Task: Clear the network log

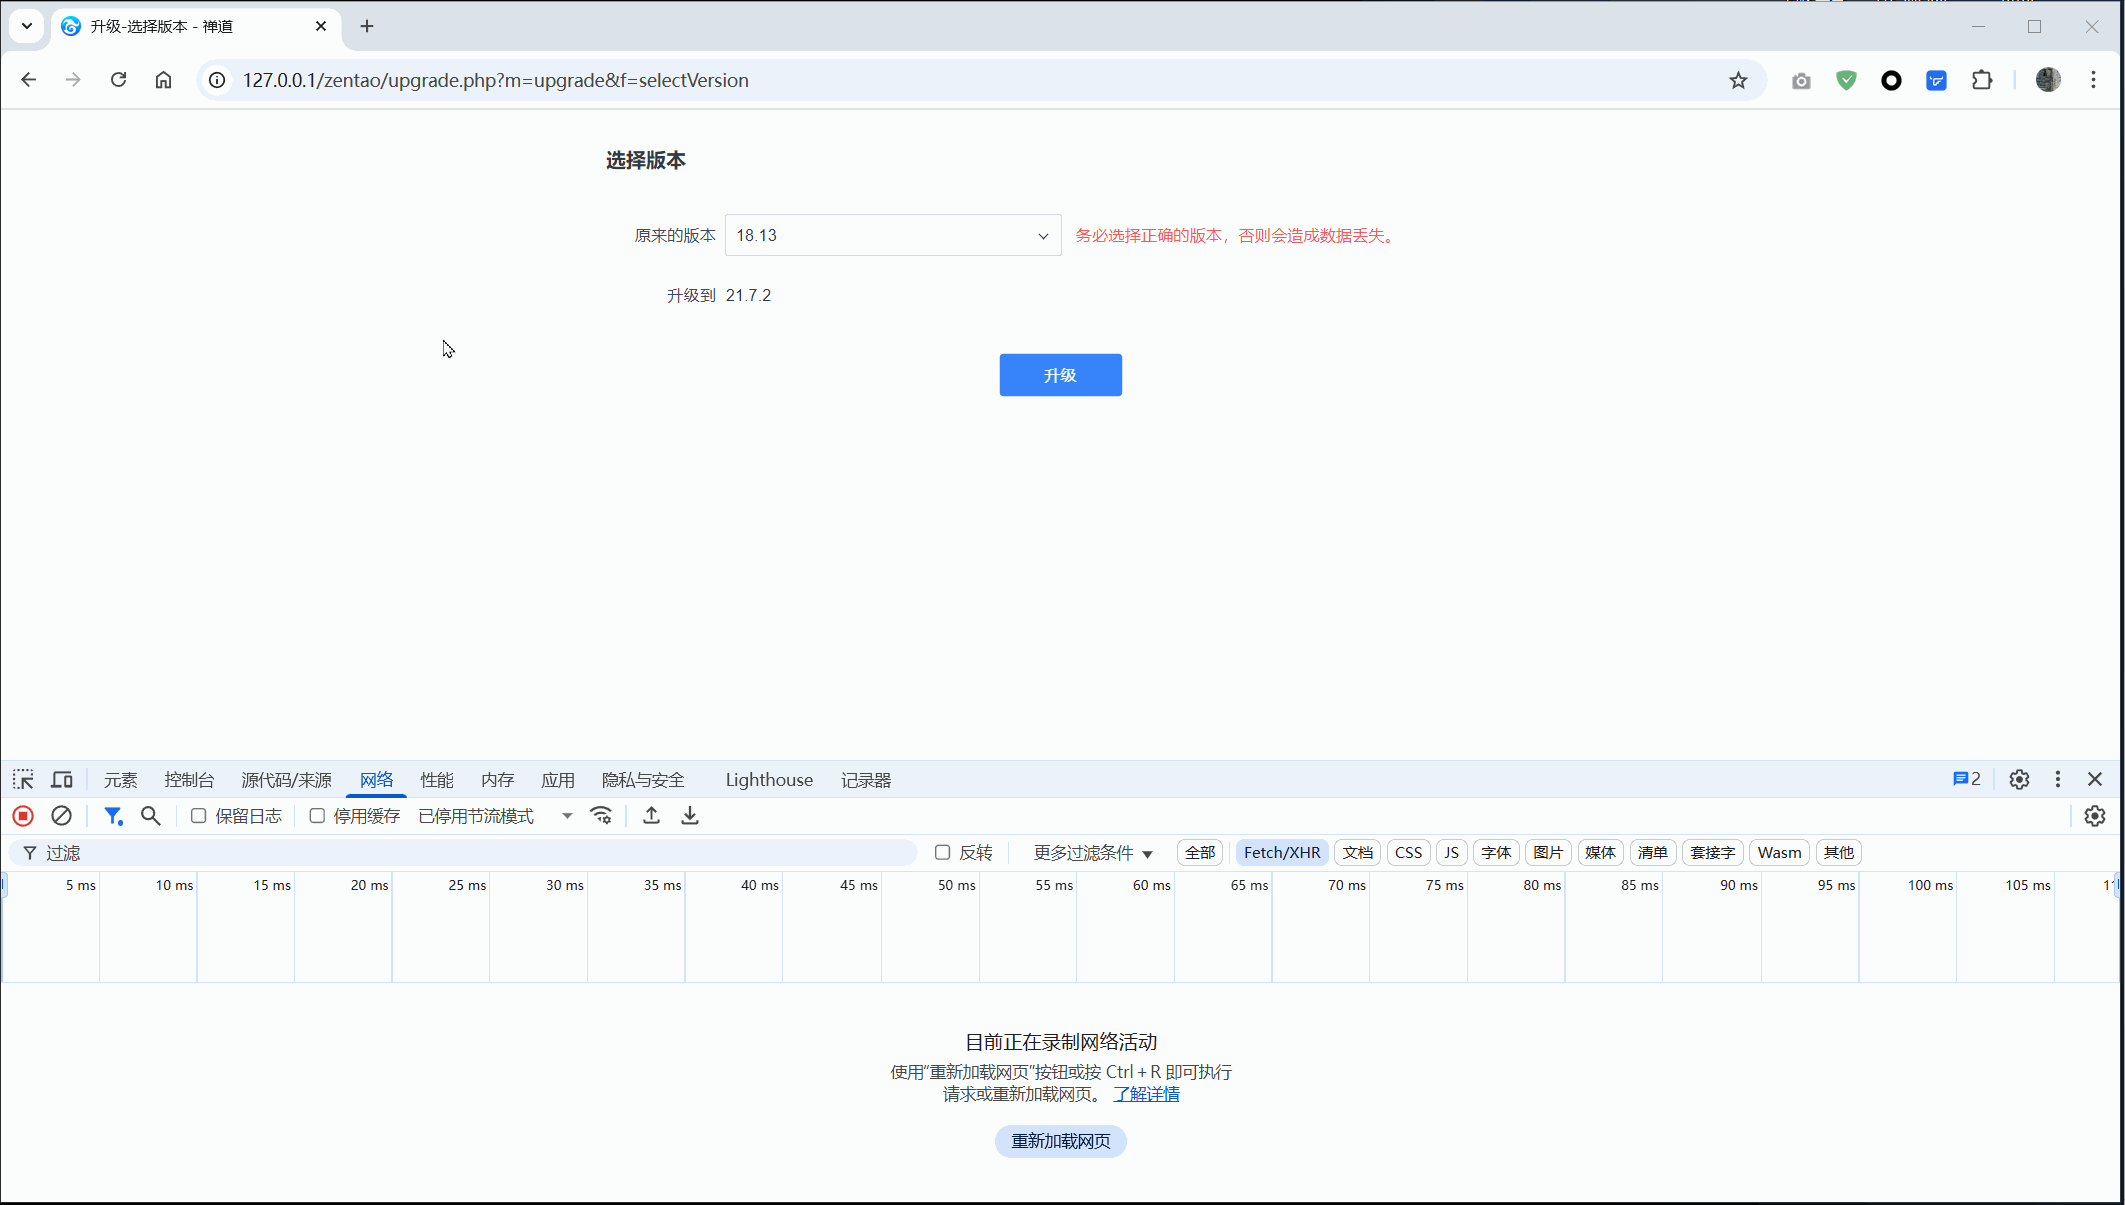Action: 61,816
